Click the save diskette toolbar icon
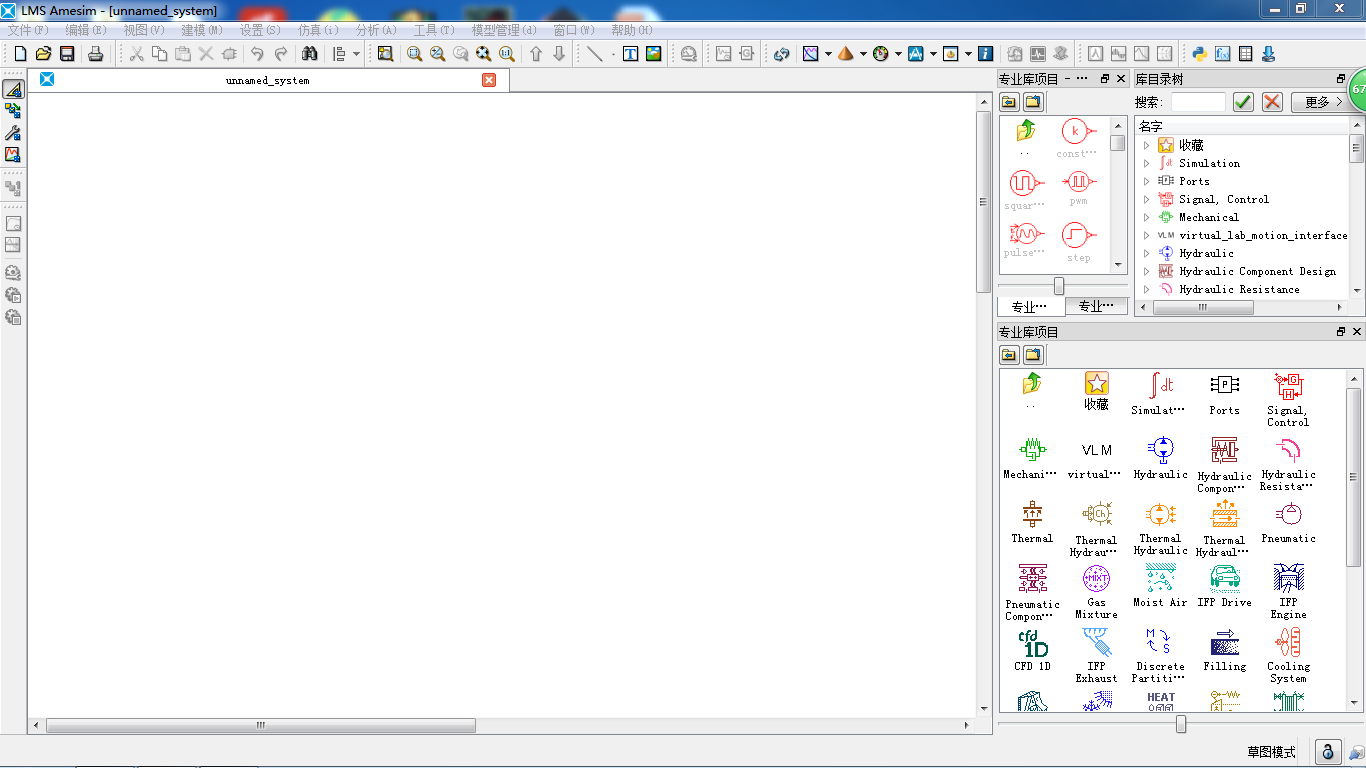This screenshot has width=1366, height=768. coord(67,54)
